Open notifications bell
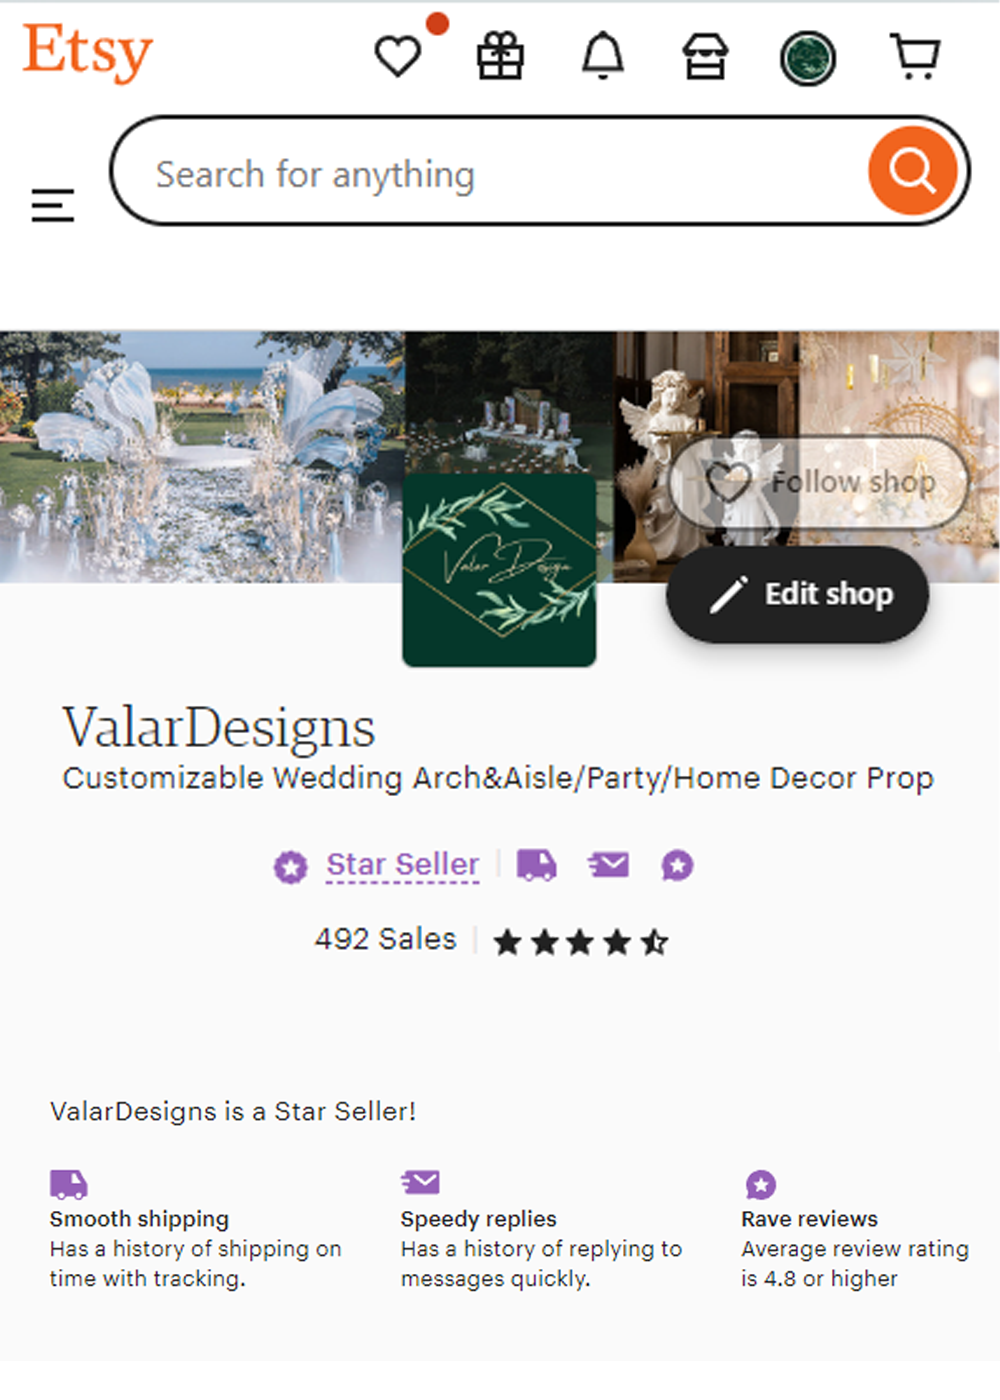The height and width of the screenshot is (1400, 1000). (603, 56)
